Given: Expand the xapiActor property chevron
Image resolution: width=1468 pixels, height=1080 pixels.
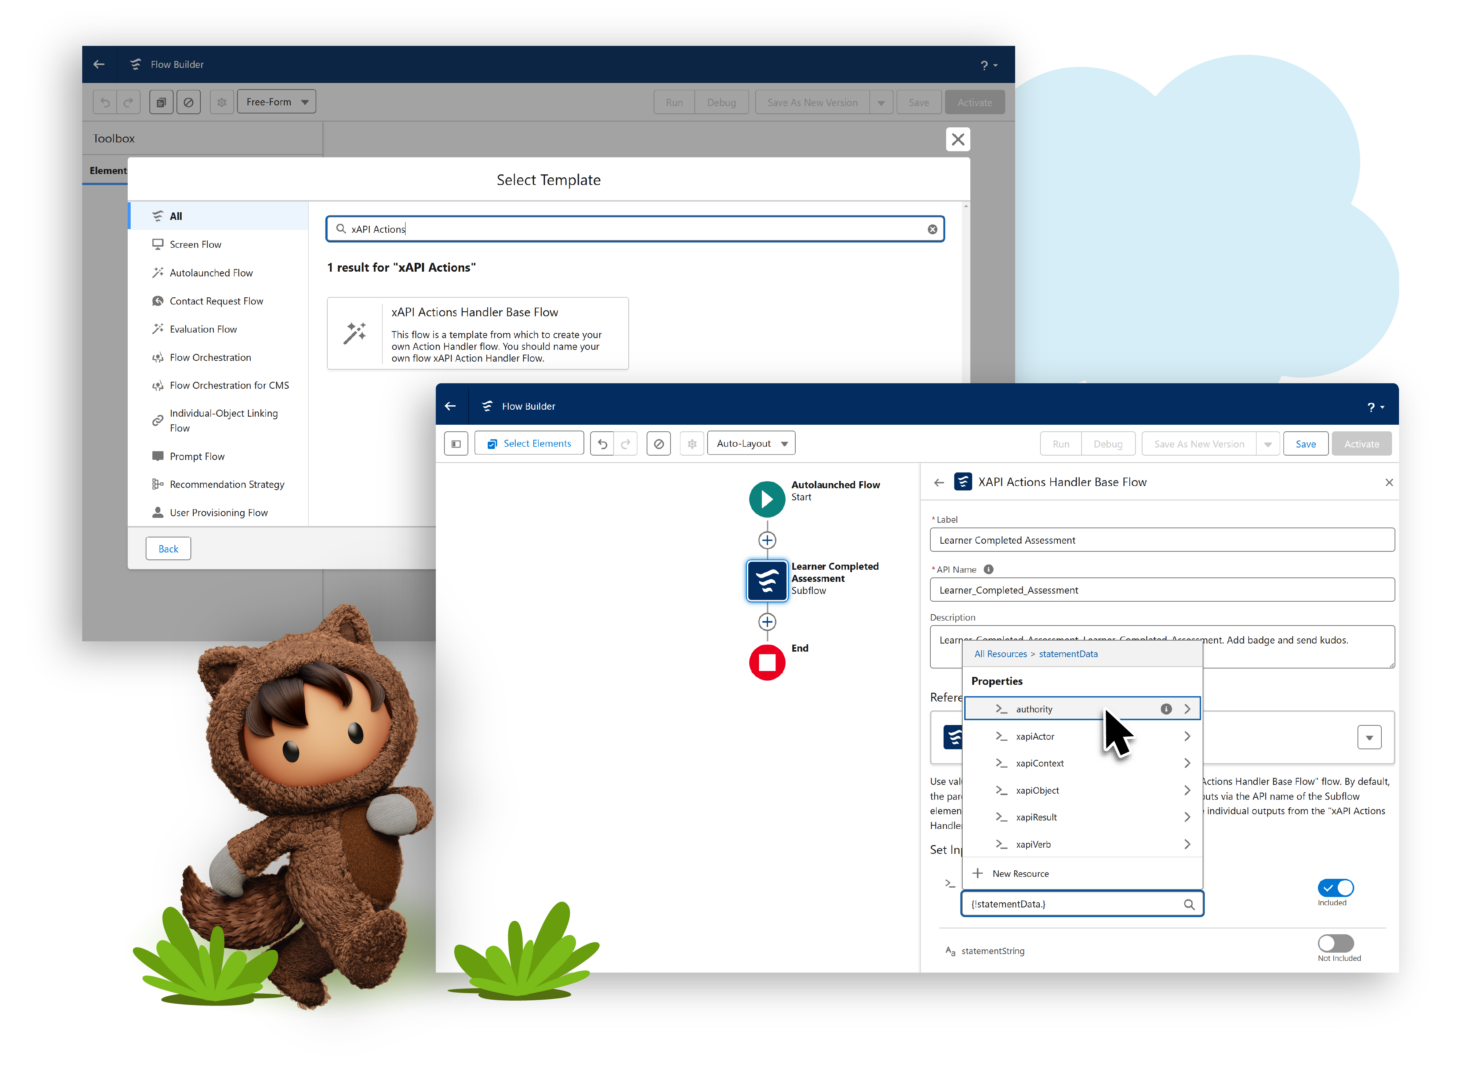Looking at the screenshot, I should 1187,736.
